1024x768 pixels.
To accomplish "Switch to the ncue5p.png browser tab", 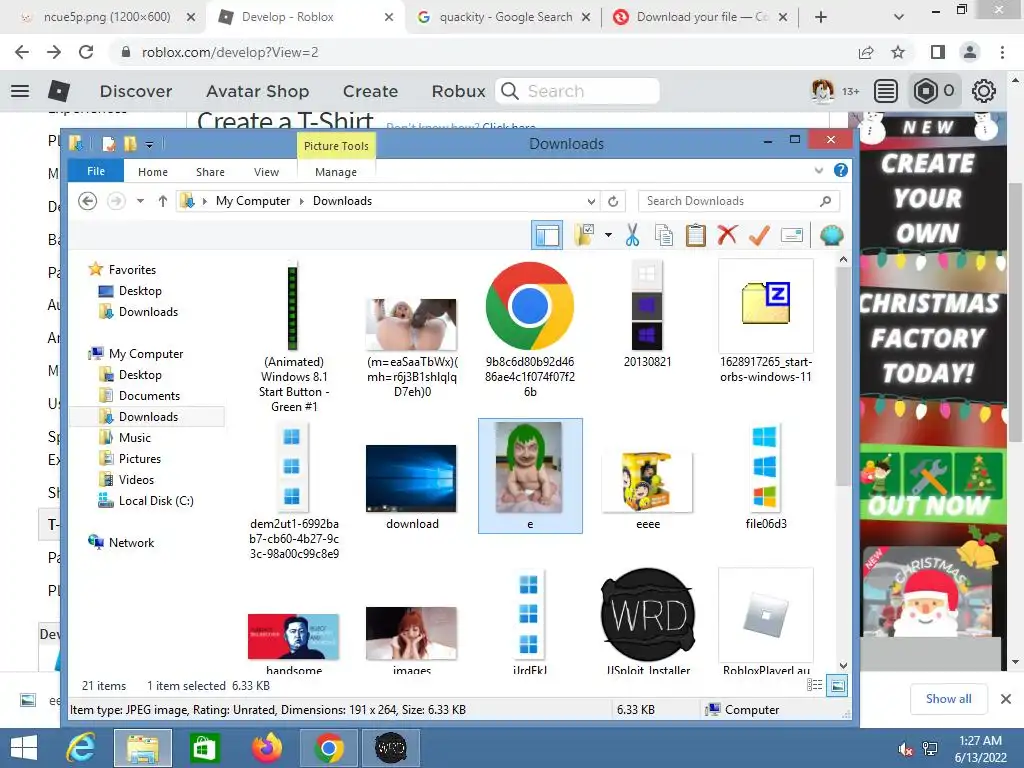I will (x=106, y=17).
